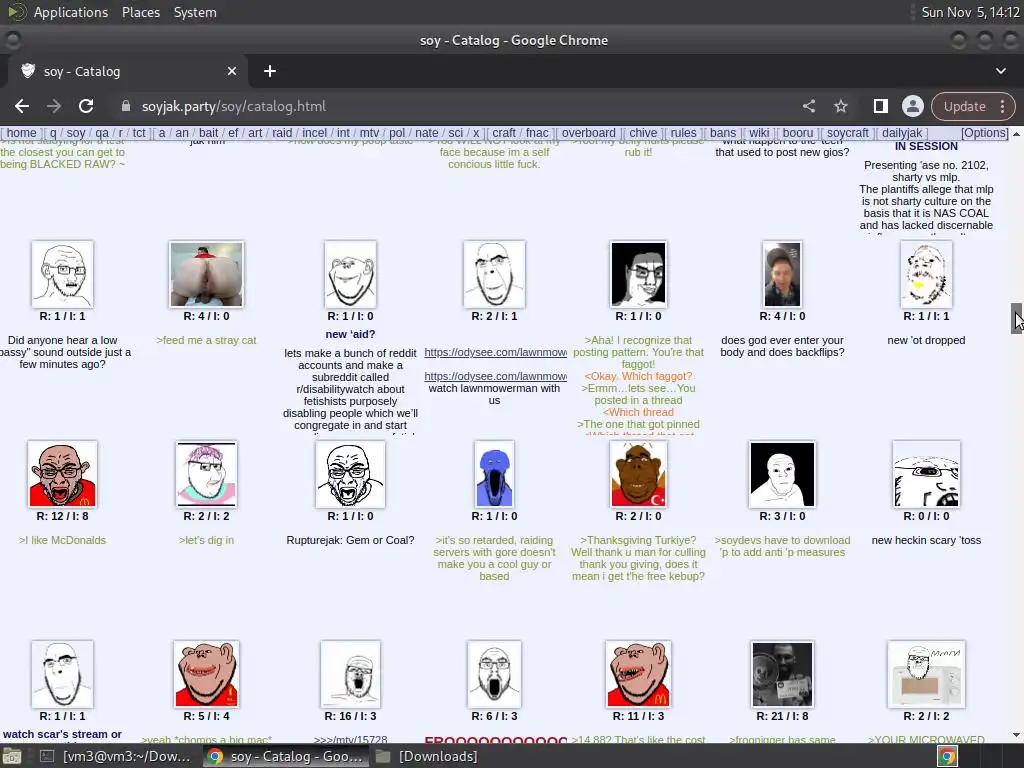The image size is (1024, 768).
Task: Open the Applications menu
Action: (71, 12)
